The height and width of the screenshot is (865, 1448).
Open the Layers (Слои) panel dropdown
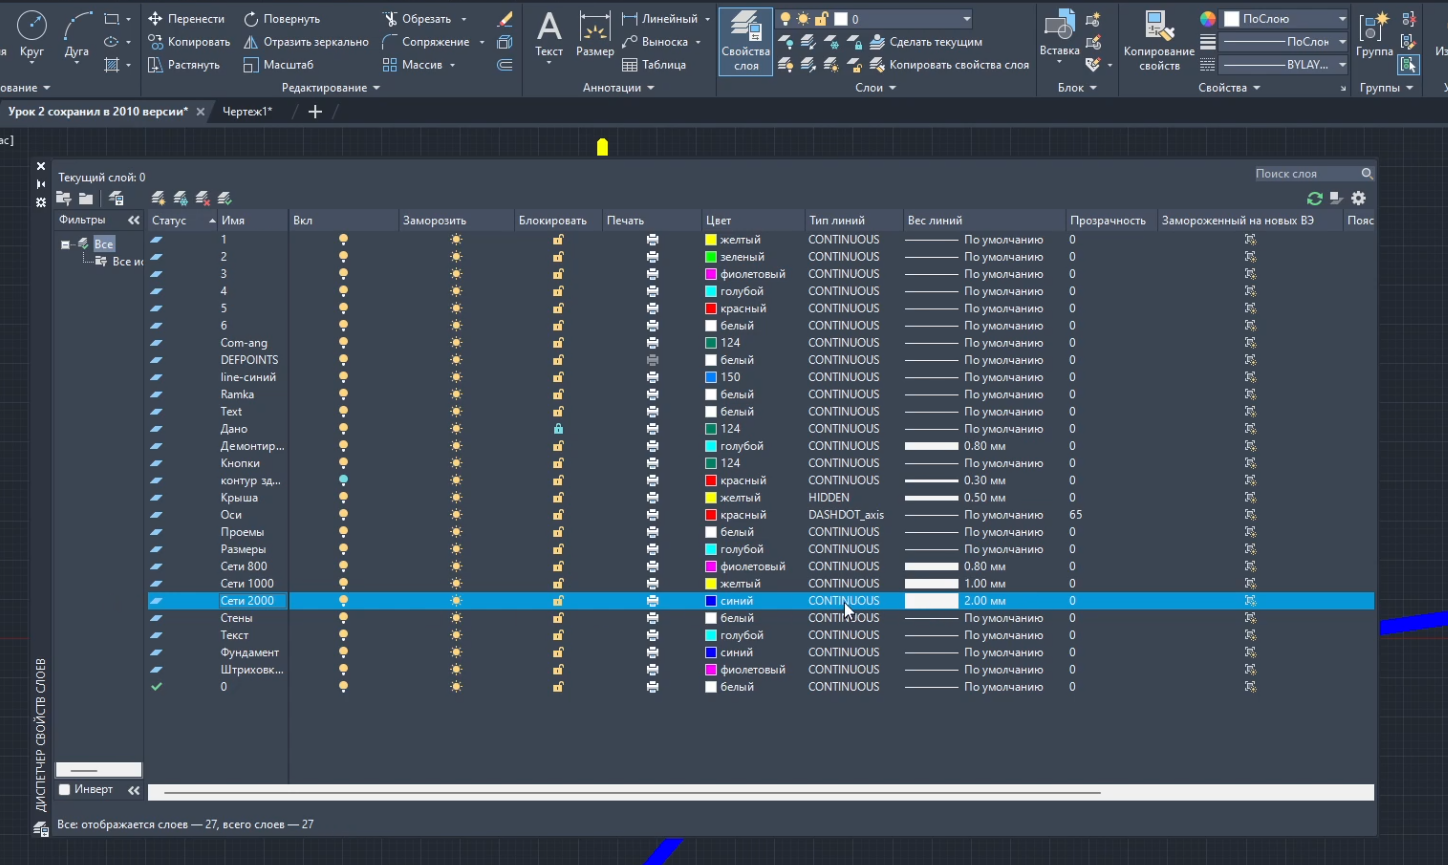coord(875,88)
